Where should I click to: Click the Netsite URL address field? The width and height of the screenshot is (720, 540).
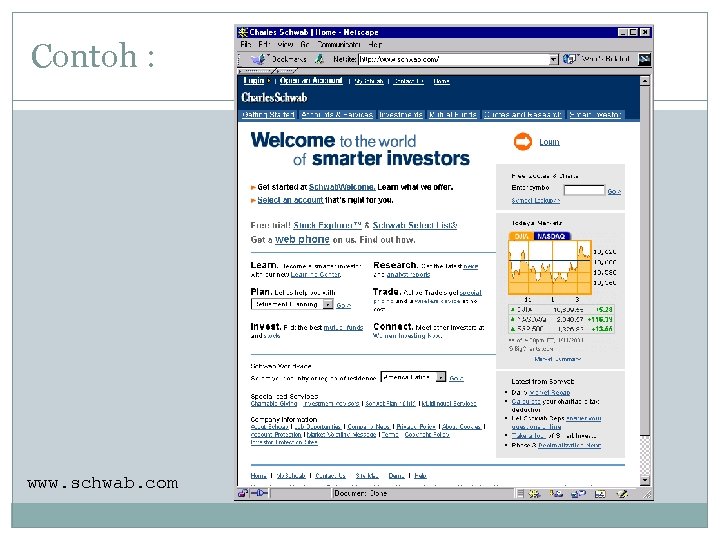(454, 59)
